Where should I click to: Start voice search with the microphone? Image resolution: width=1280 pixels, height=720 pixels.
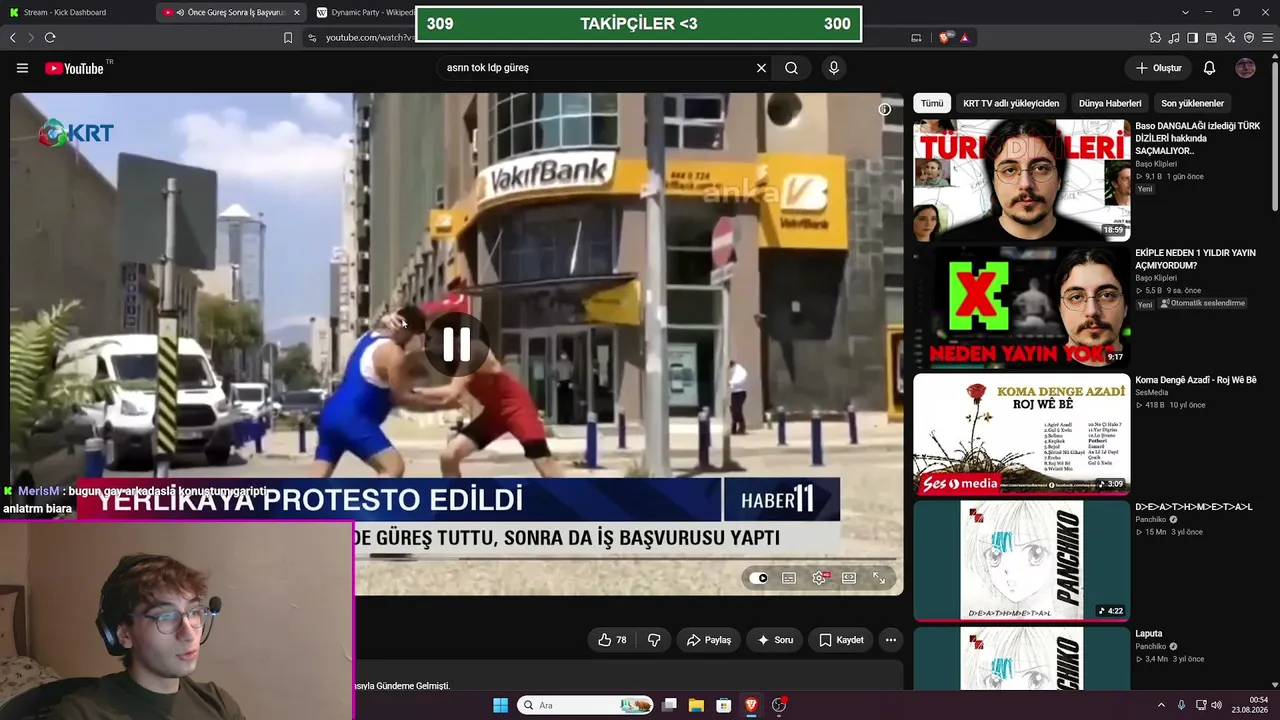click(x=833, y=68)
